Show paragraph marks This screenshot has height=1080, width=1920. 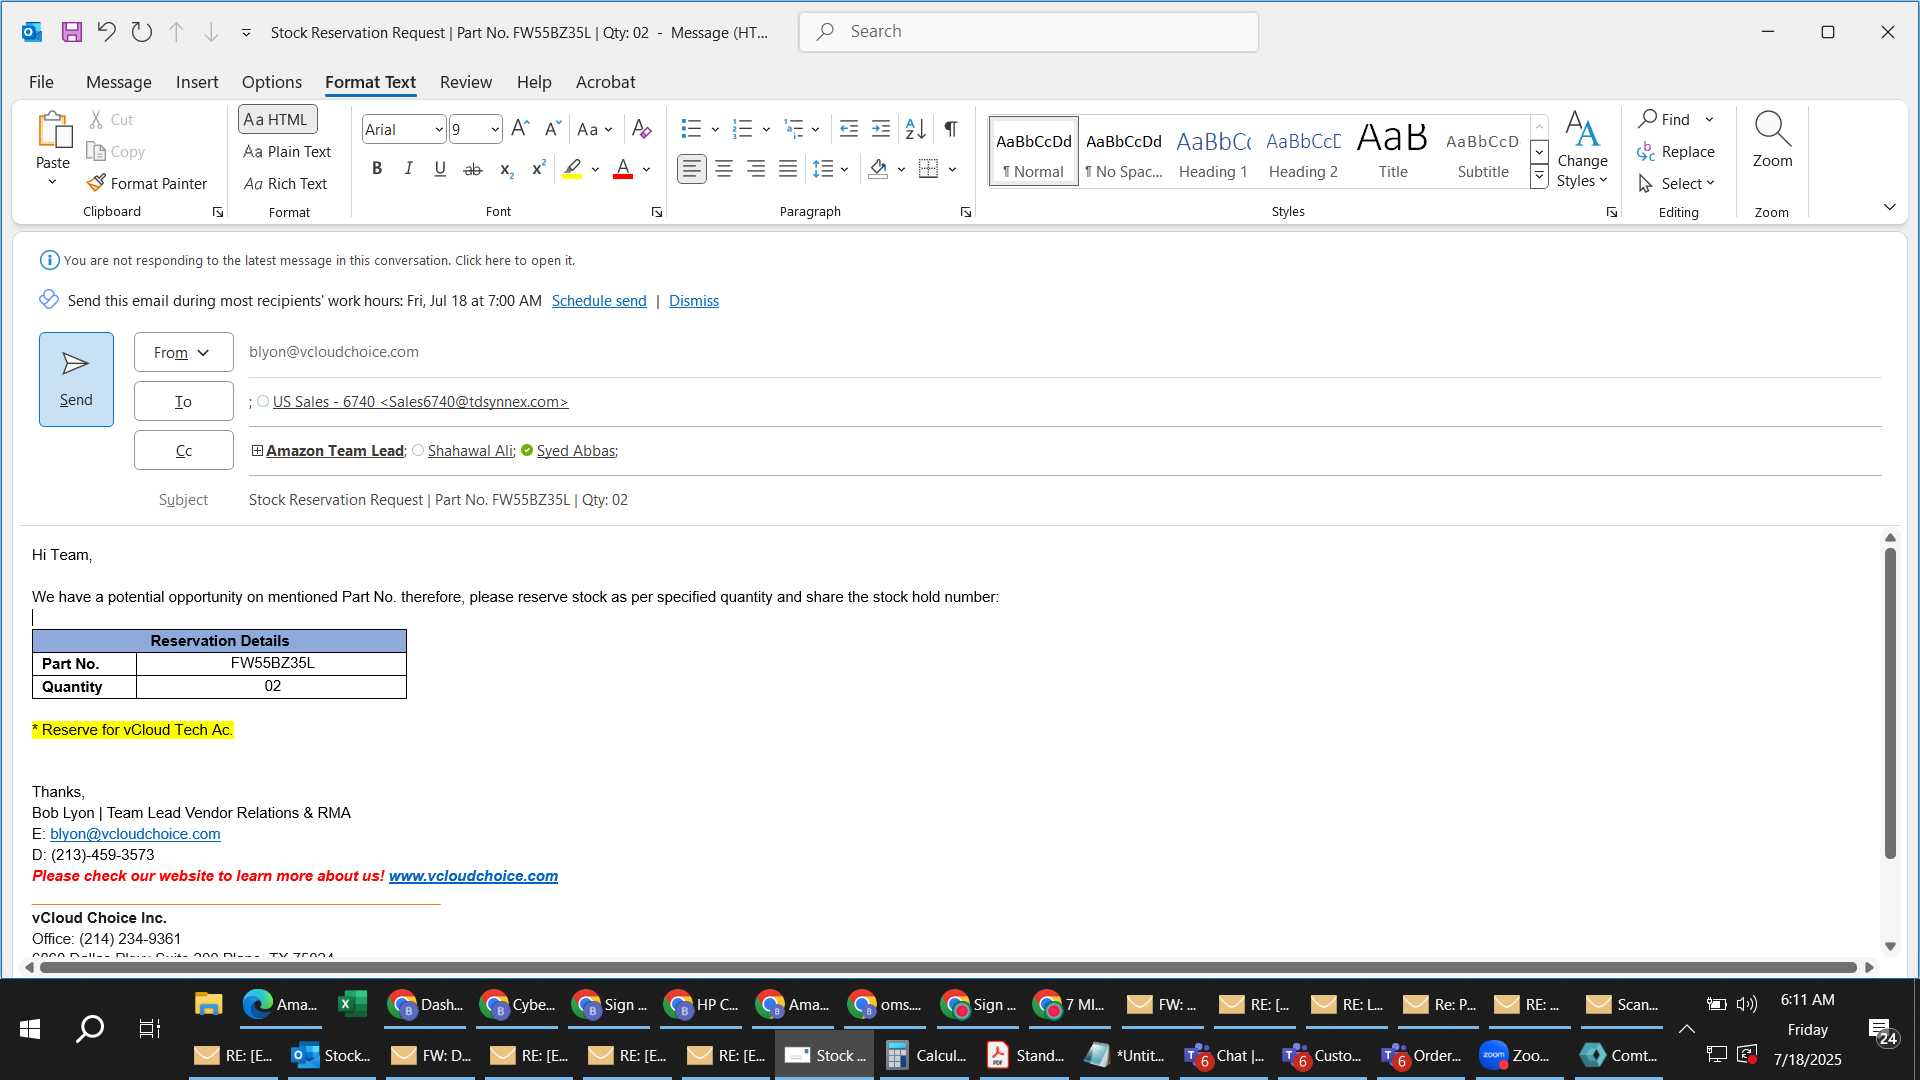951,129
